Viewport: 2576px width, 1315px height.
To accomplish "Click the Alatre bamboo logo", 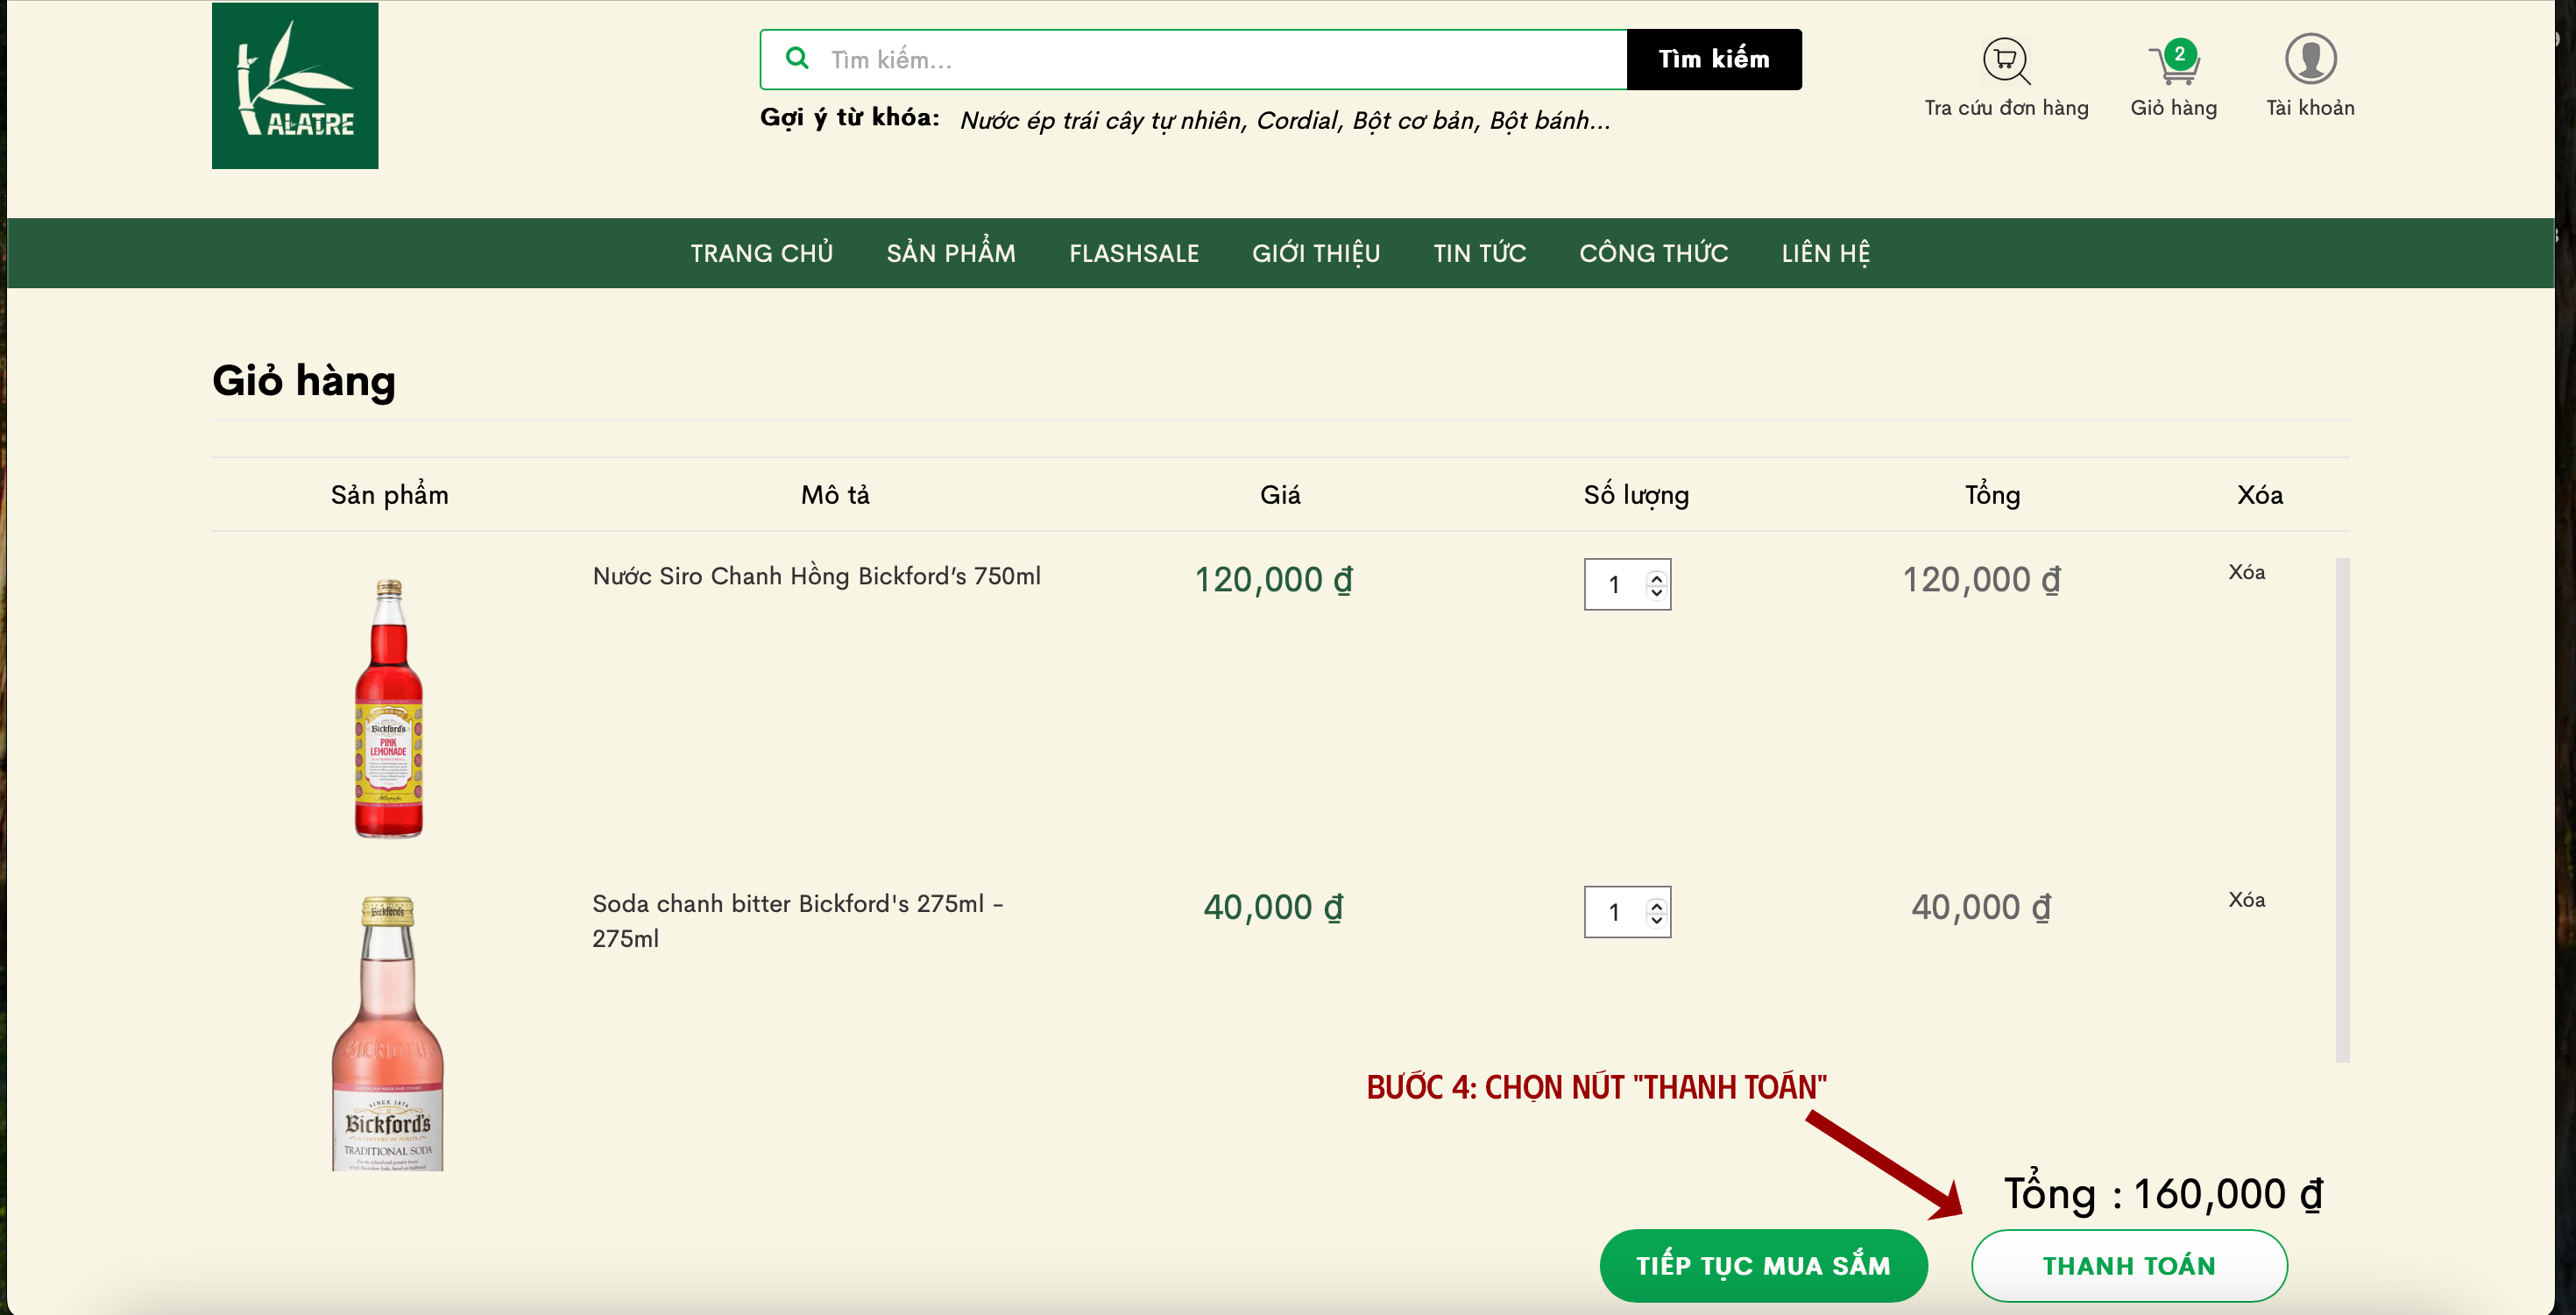I will (x=295, y=86).
